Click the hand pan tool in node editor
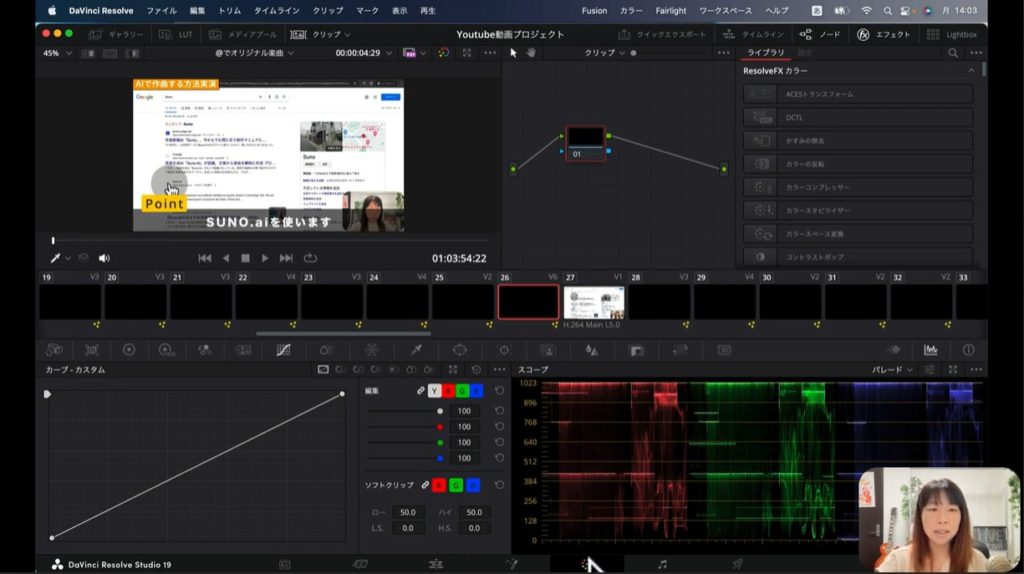1024x574 pixels. pos(532,52)
